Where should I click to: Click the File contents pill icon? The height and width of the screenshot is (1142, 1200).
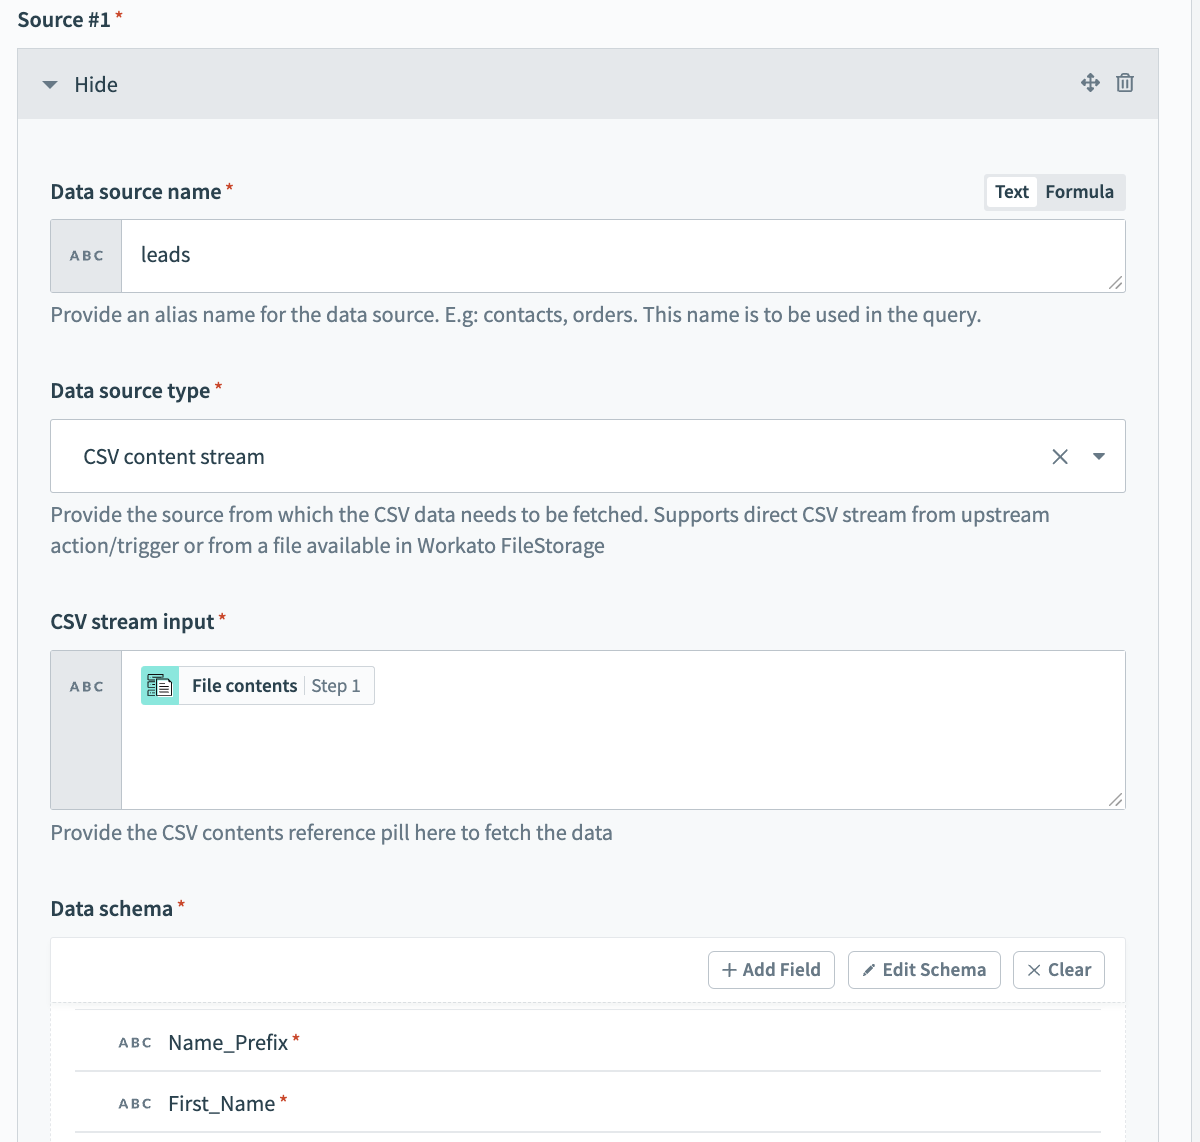click(160, 686)
